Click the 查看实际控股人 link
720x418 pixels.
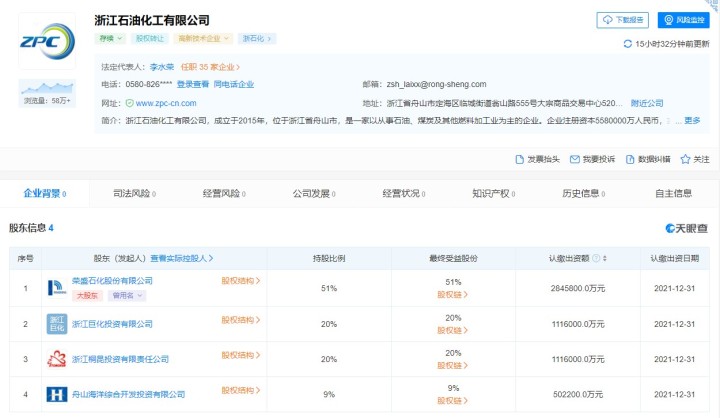pyautogui.click(x=182, y=259)
